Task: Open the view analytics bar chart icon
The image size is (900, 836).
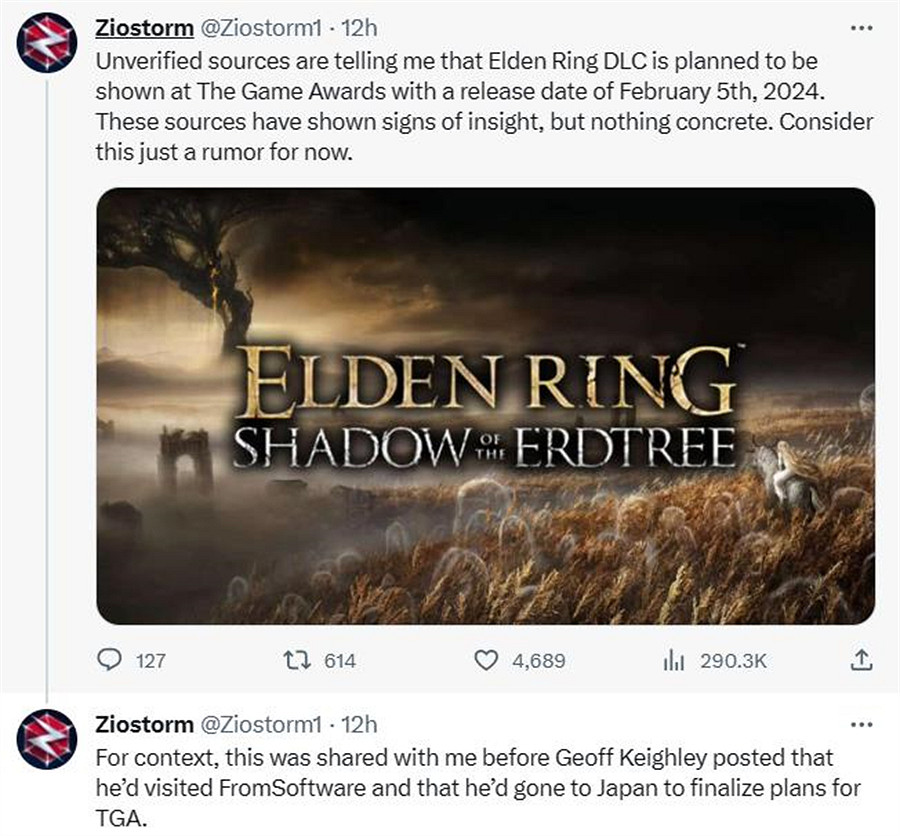Action: 672,660
